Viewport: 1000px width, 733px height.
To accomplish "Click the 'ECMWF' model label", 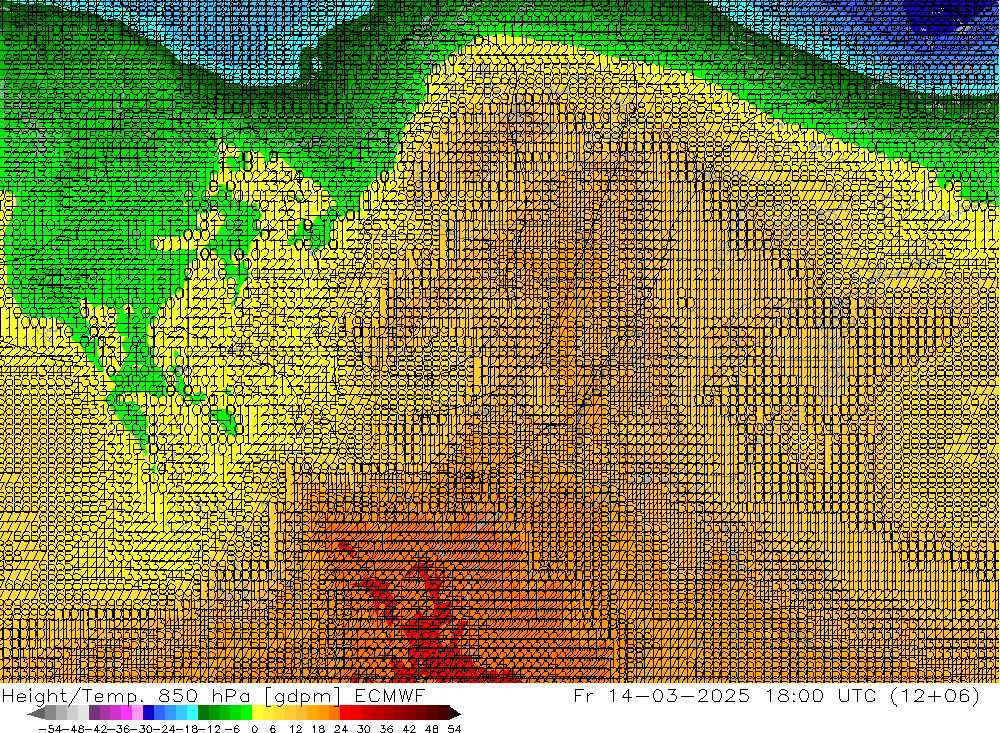I will pos(390,696).
